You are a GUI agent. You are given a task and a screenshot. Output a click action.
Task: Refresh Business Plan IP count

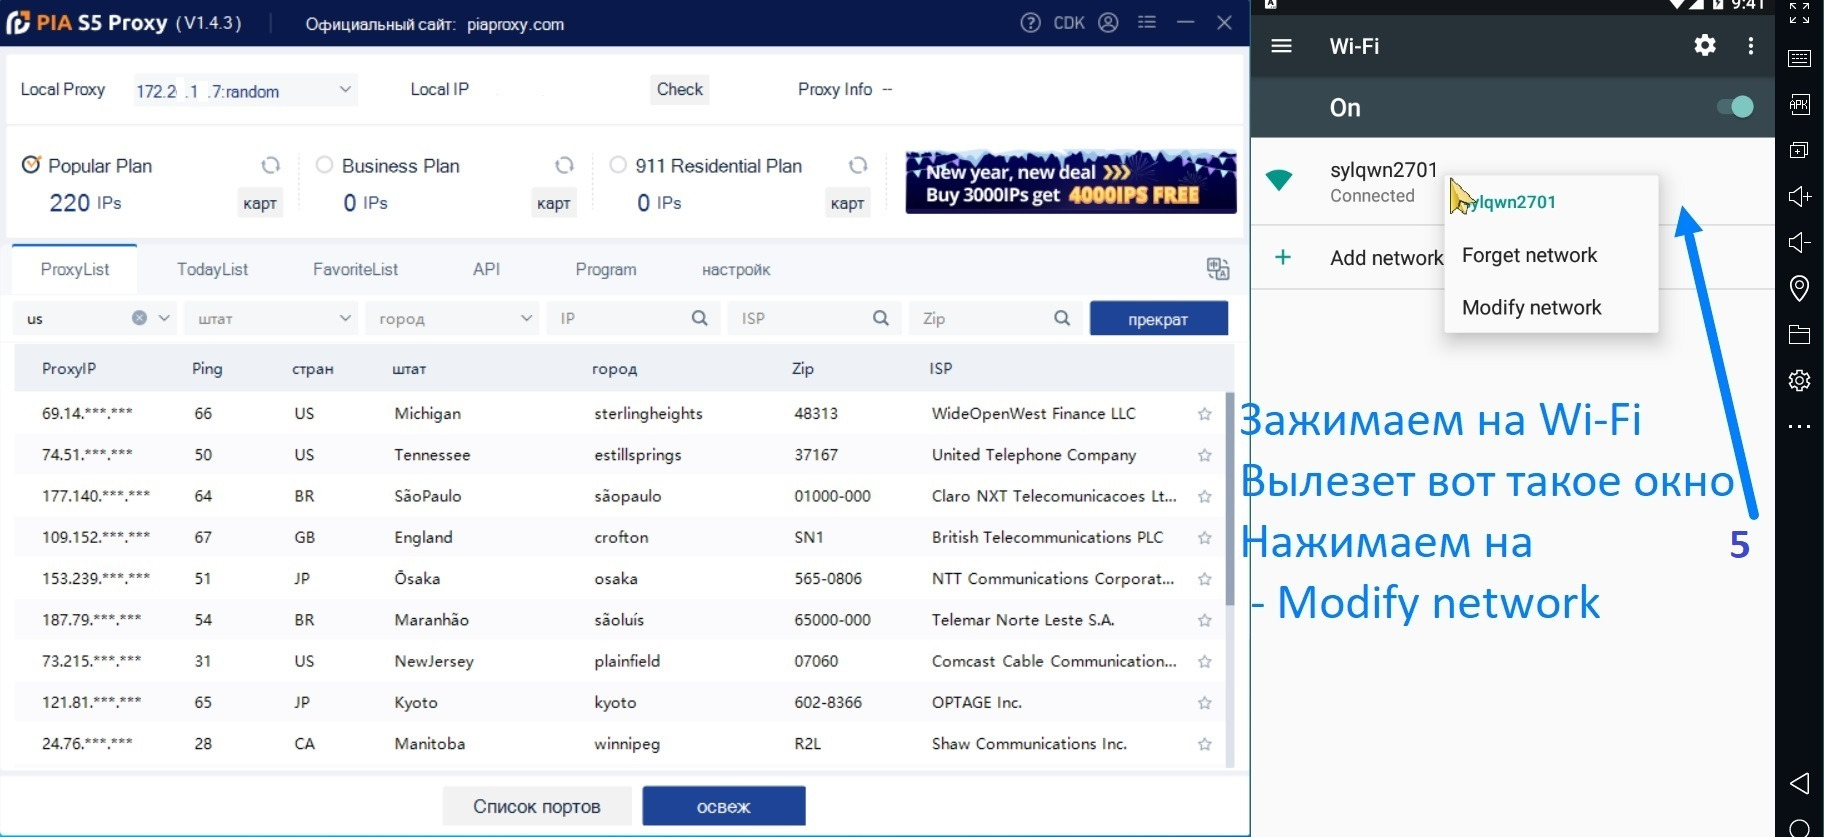pyautogui.click(x=564, y=166)
